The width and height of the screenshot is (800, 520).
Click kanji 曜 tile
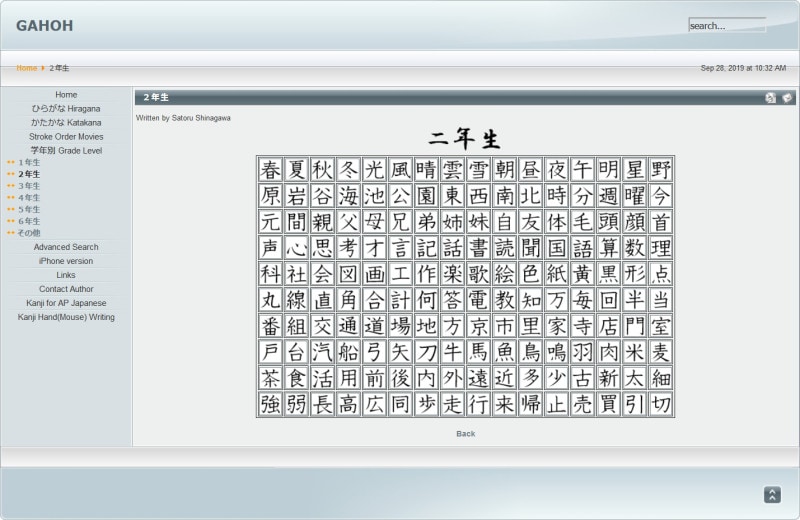point(635,196)
